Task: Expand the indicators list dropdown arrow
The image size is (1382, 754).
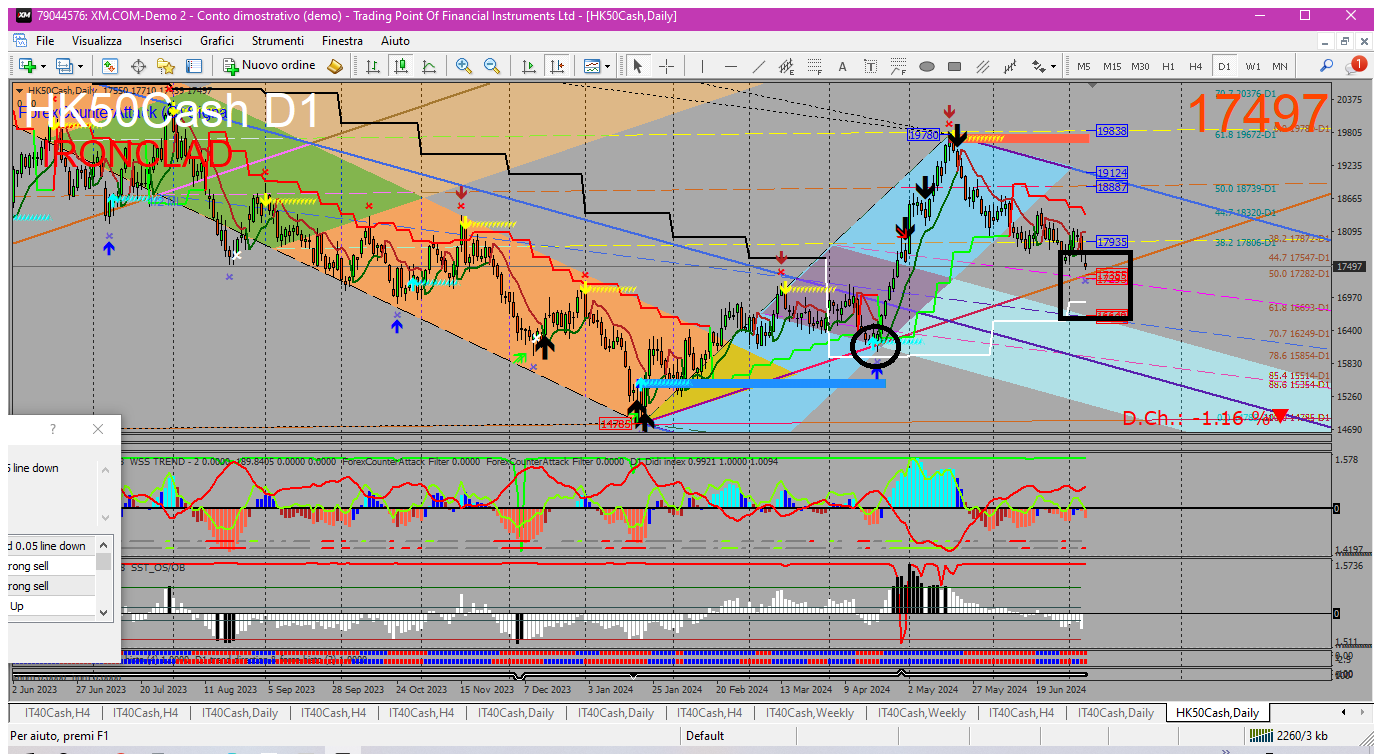Action: coord(606,67)
